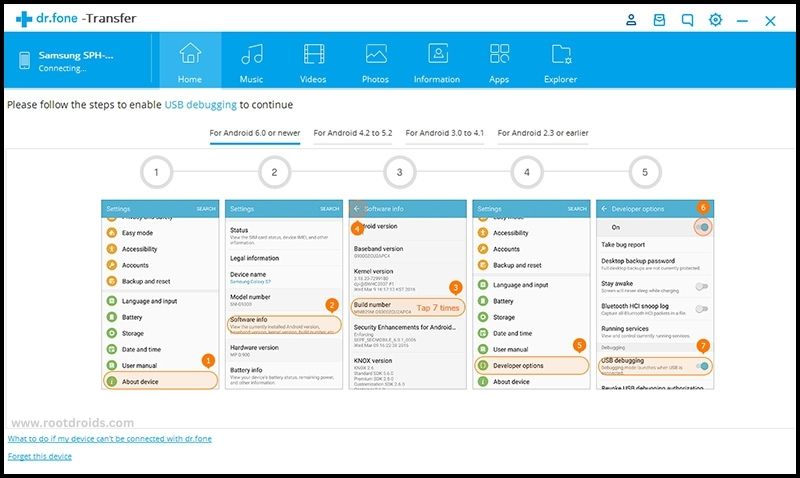
Task: Minimize the dr.fone window
Action: point(742,20)
